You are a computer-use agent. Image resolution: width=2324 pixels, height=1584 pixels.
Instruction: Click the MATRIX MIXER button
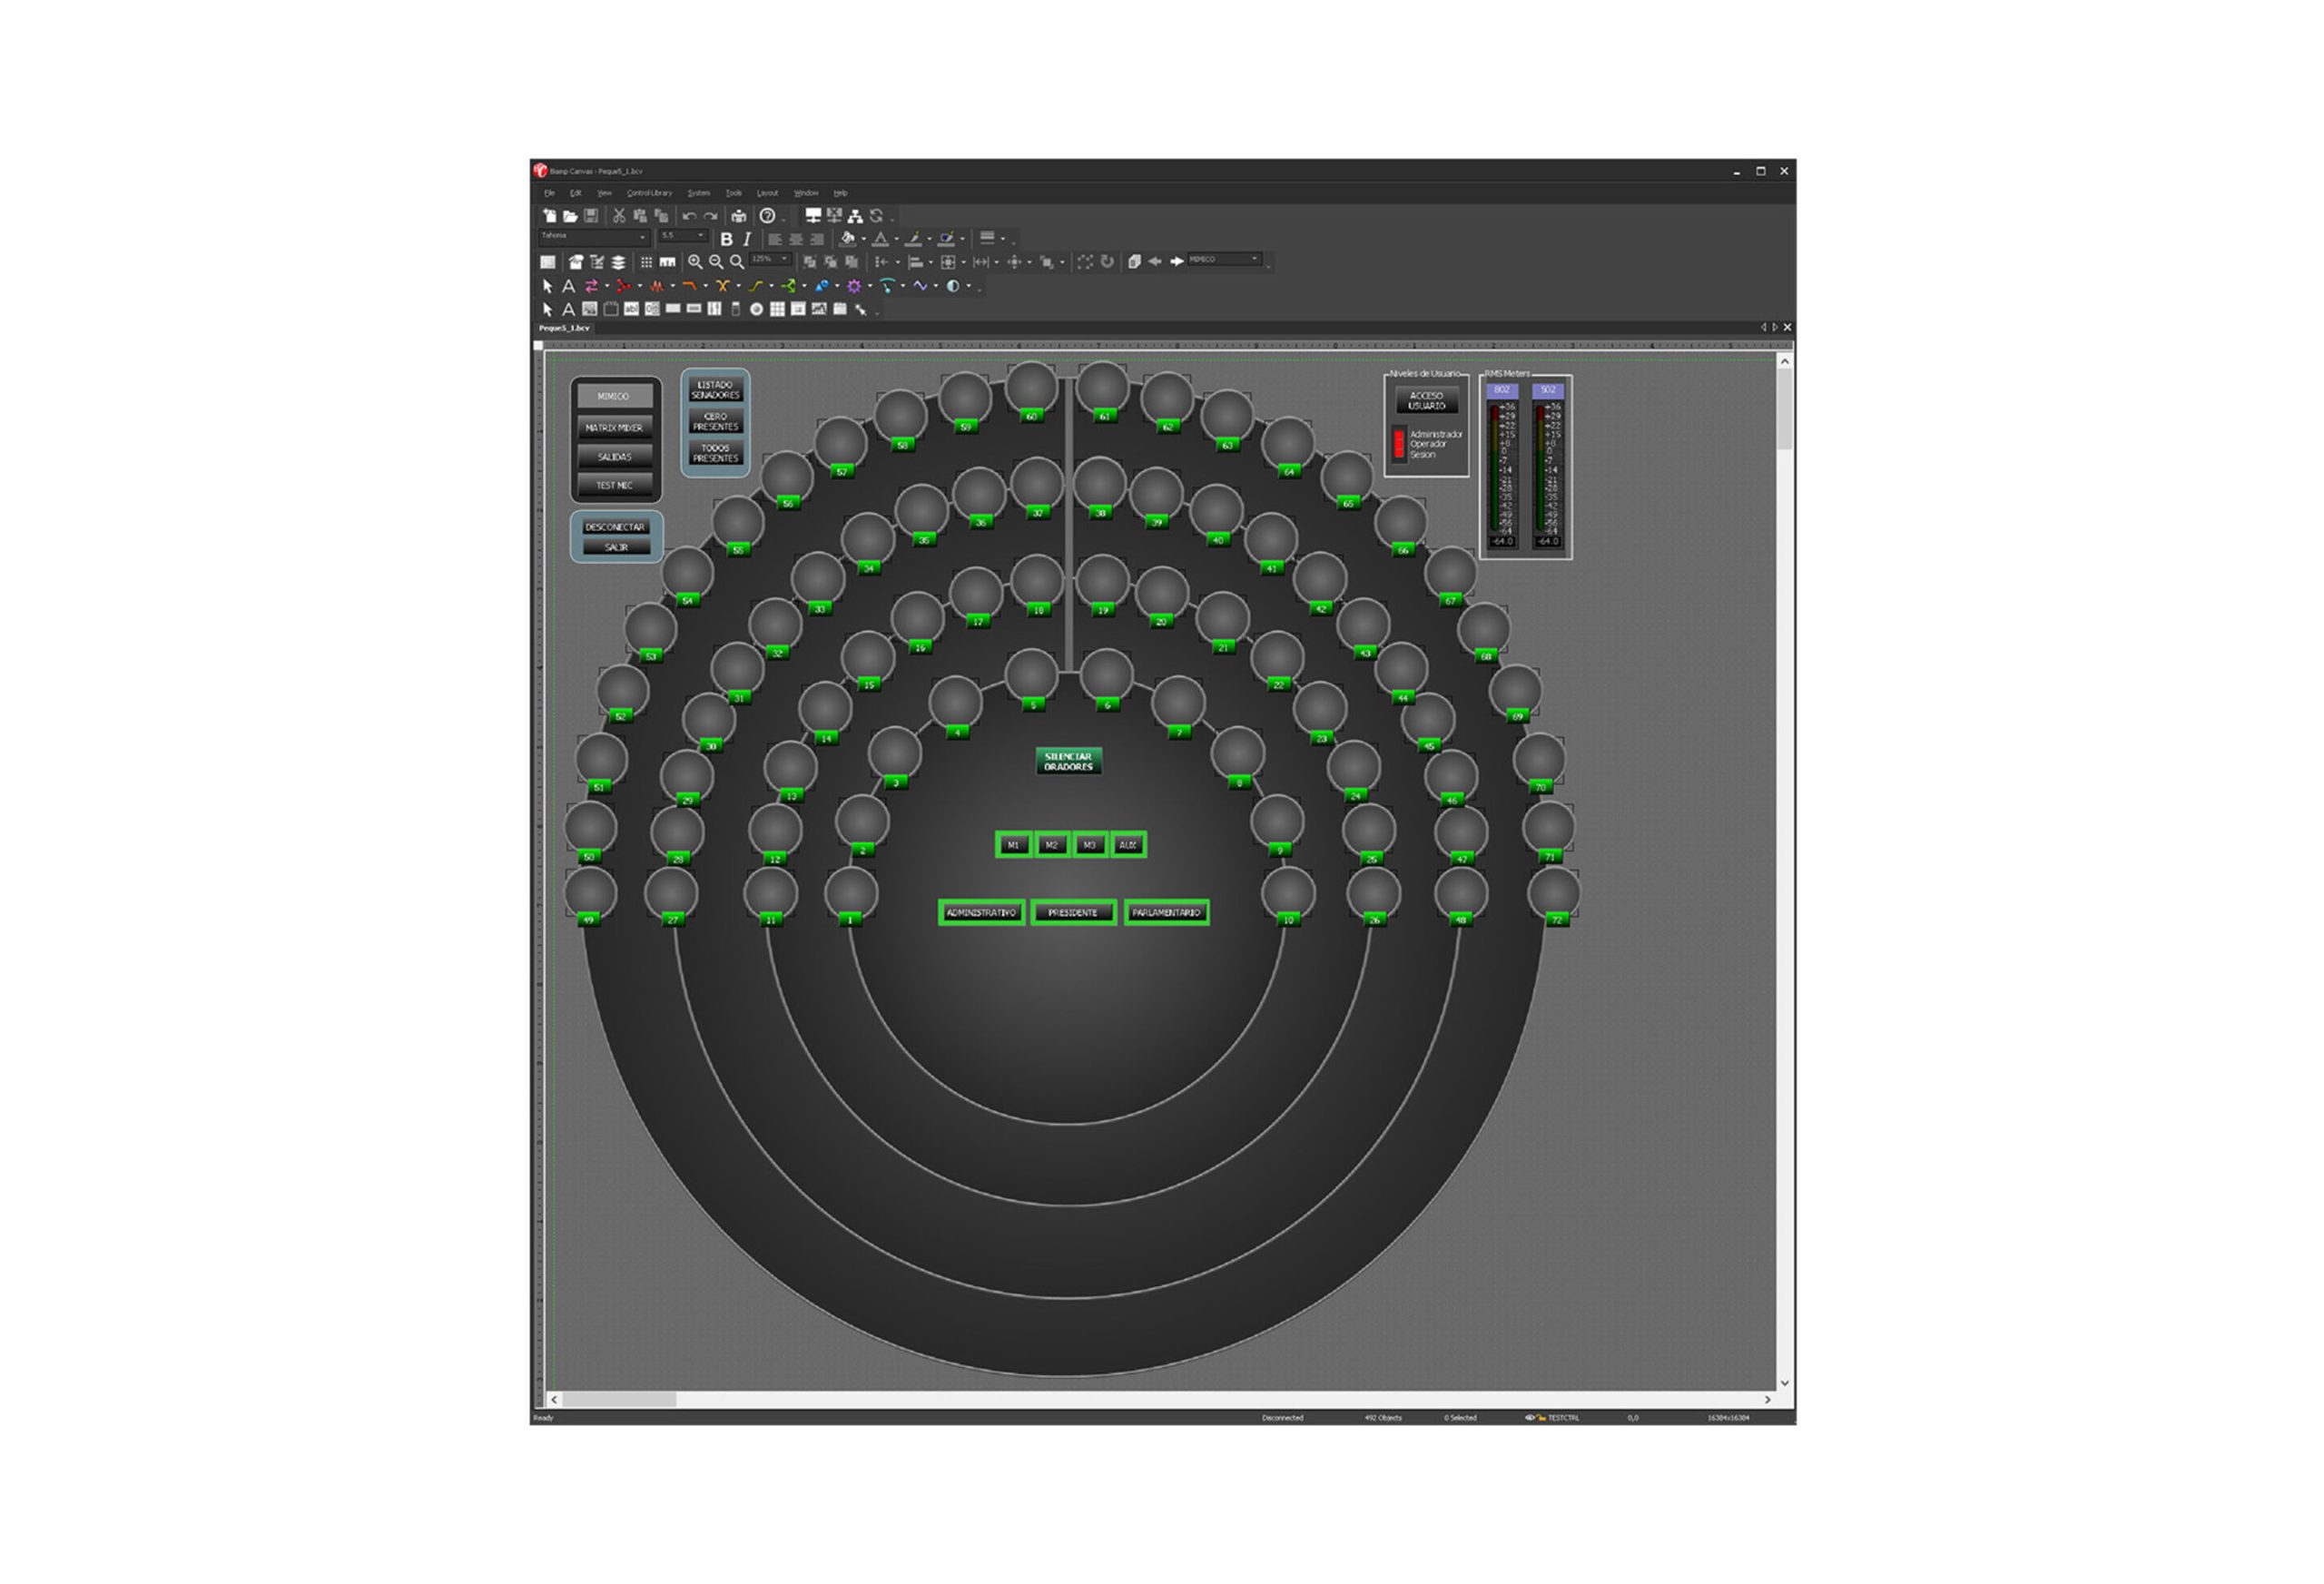pyautogui.click(x=614, y=428)
